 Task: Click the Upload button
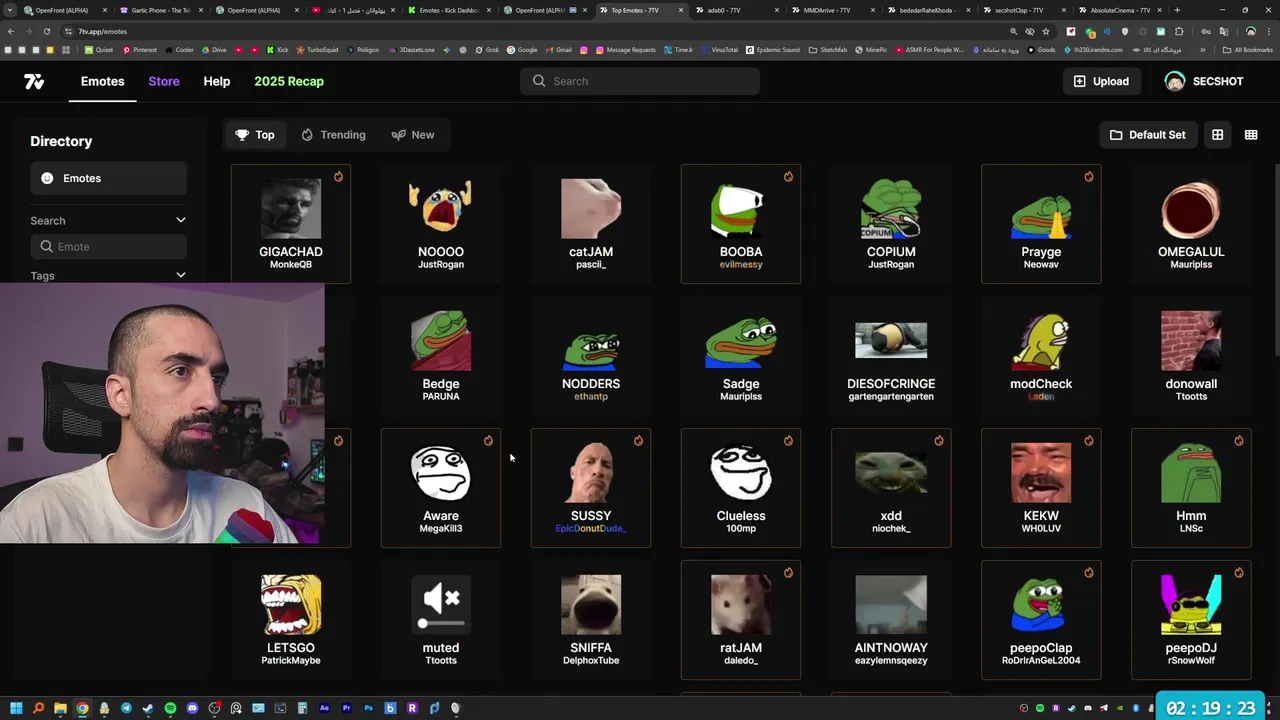tap(1101, 81)
